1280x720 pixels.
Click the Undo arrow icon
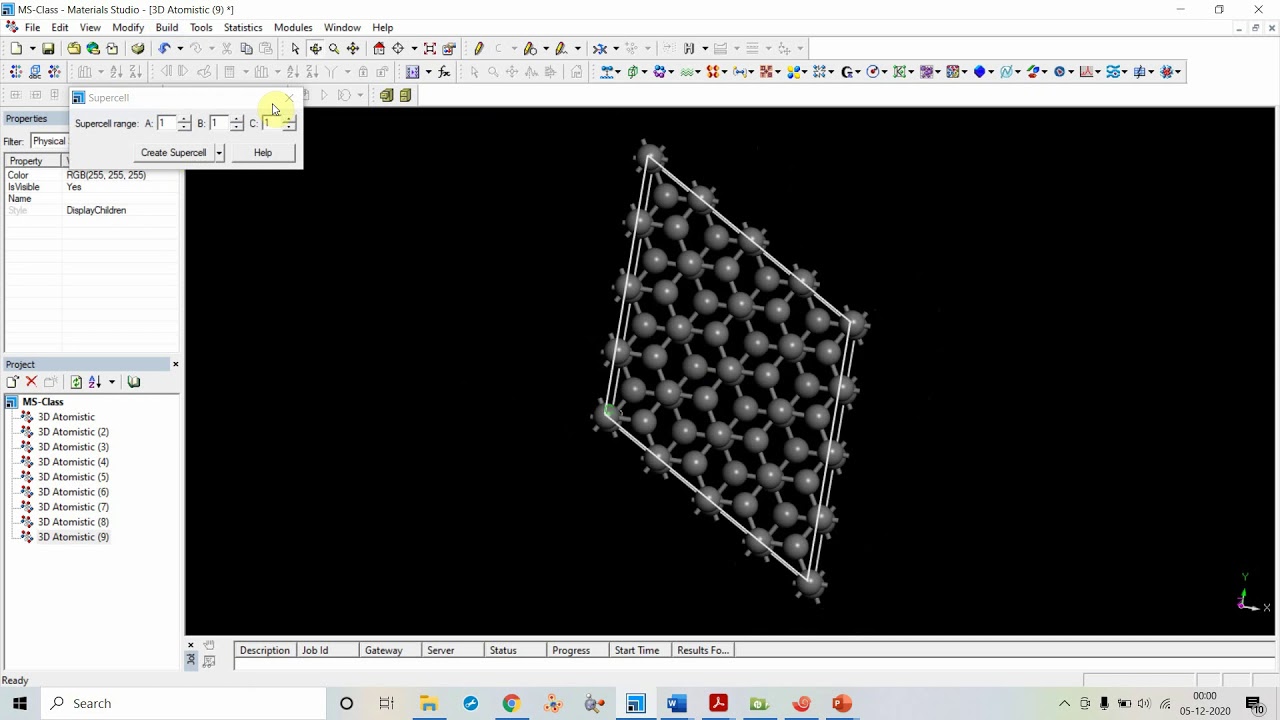click(x=164, y=48)
